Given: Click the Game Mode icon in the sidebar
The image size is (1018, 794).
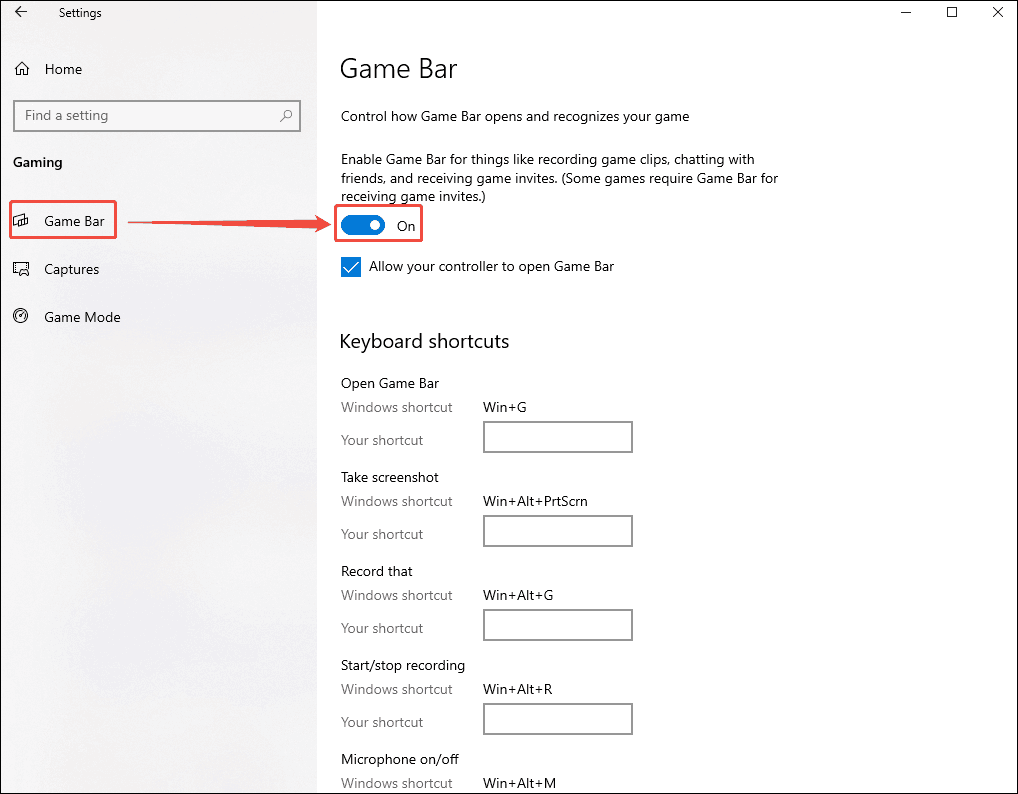Looking at the screenshot, I should click(21, 316).
